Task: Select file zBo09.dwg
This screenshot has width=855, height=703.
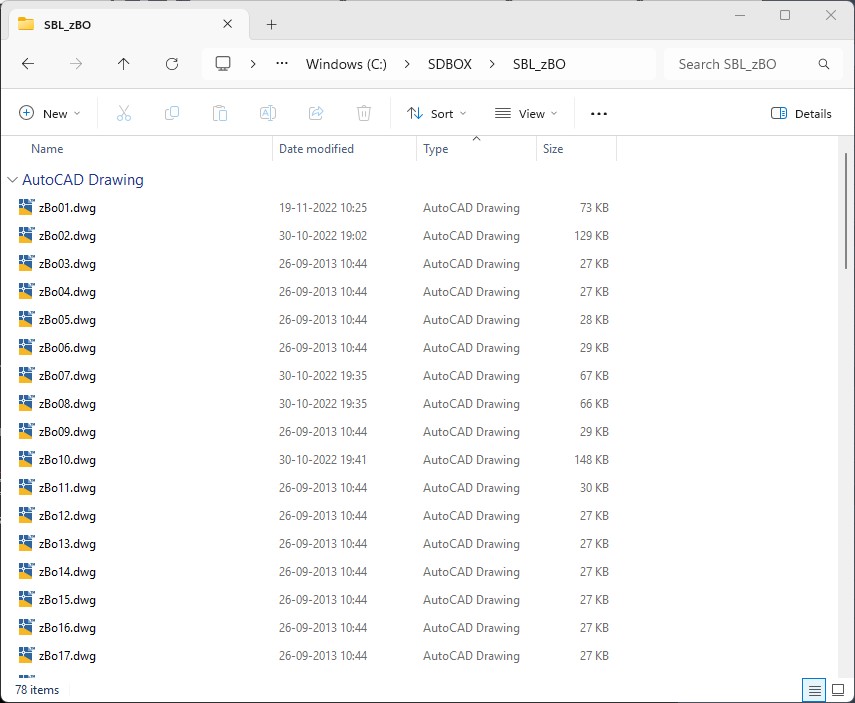Action: coord(67,431)
